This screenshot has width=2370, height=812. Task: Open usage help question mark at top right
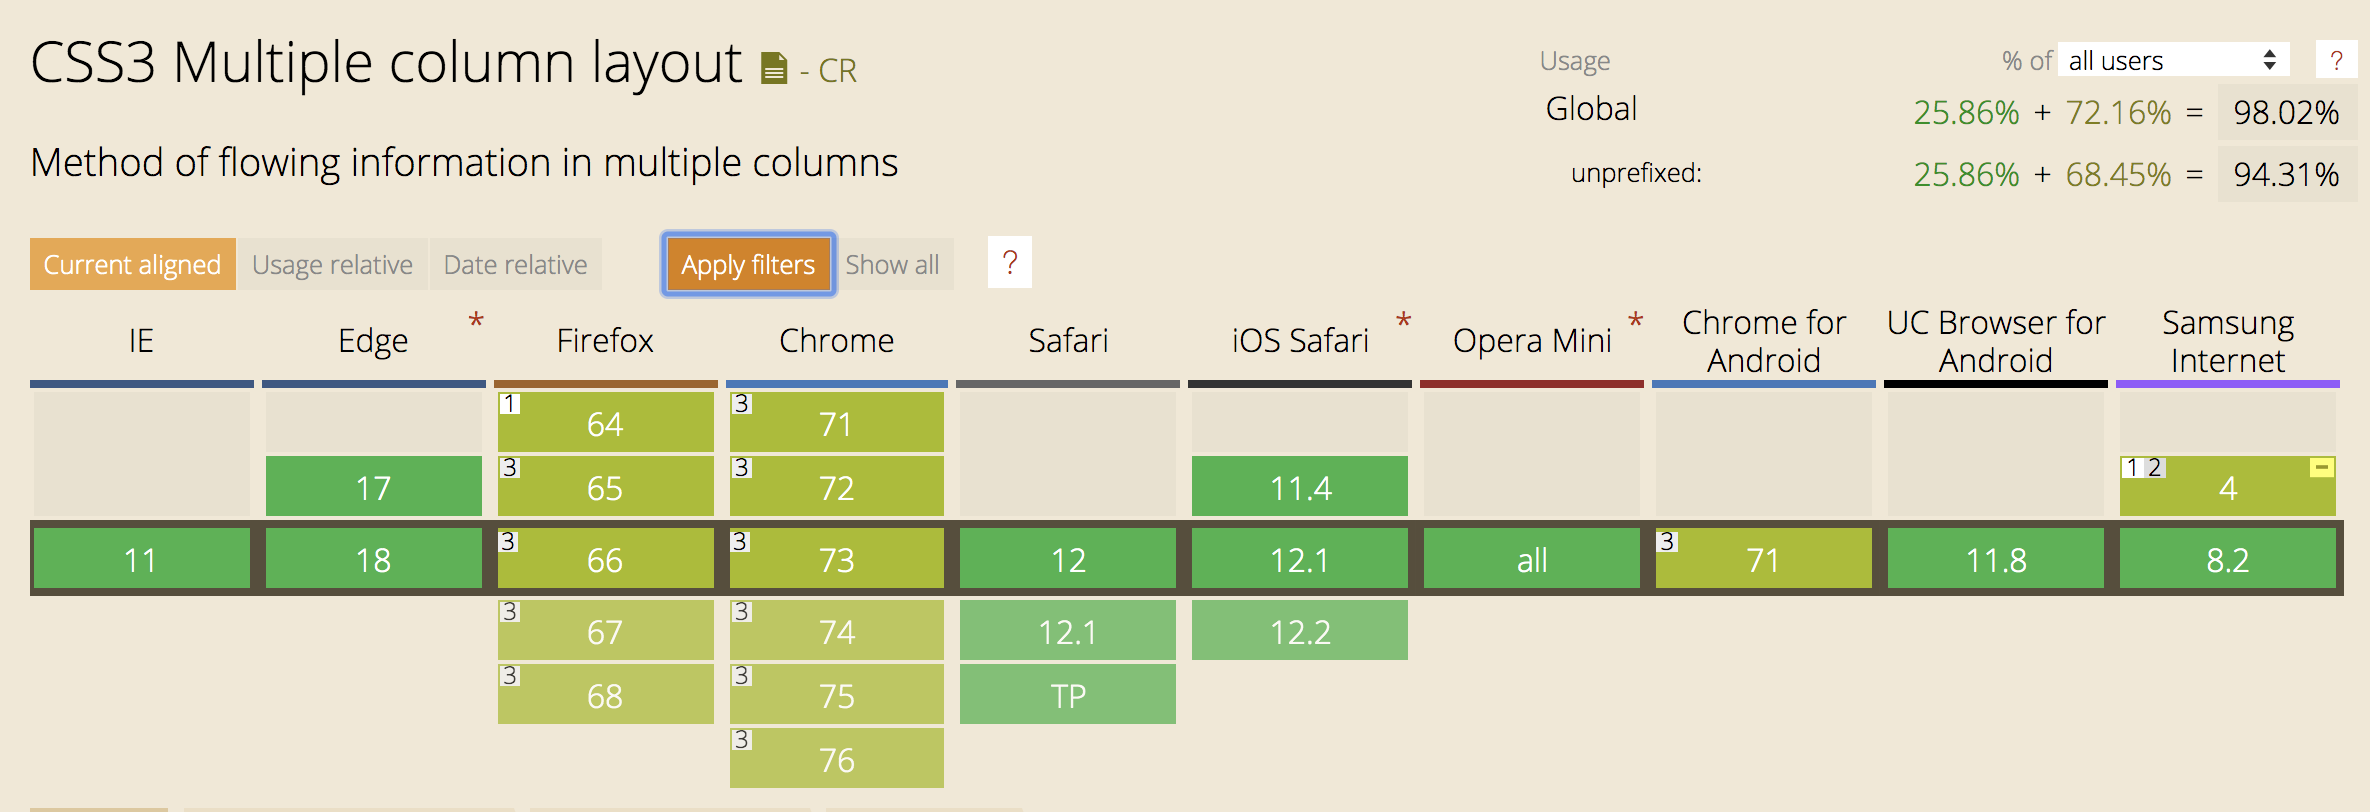pyautogui.click(x=2336, y=61)
